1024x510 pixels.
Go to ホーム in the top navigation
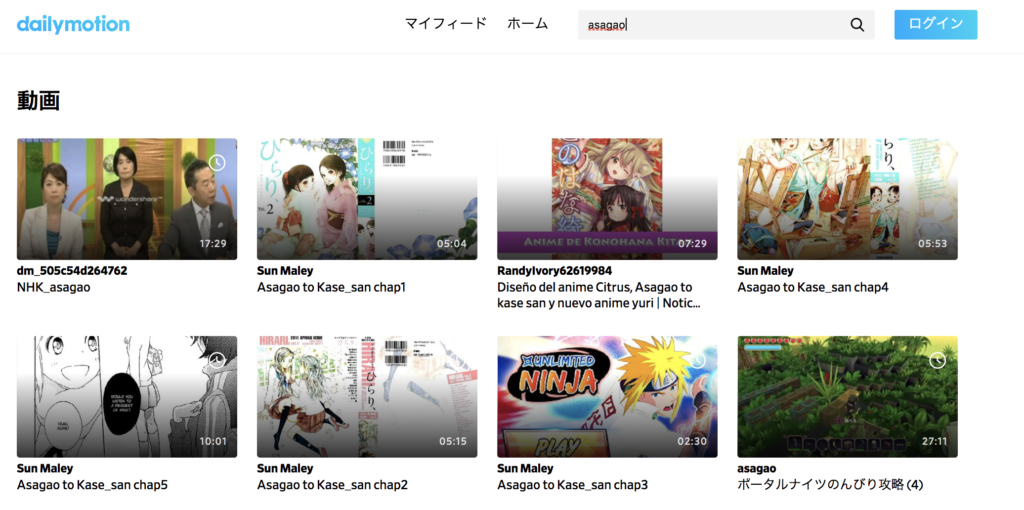[527, 24]
